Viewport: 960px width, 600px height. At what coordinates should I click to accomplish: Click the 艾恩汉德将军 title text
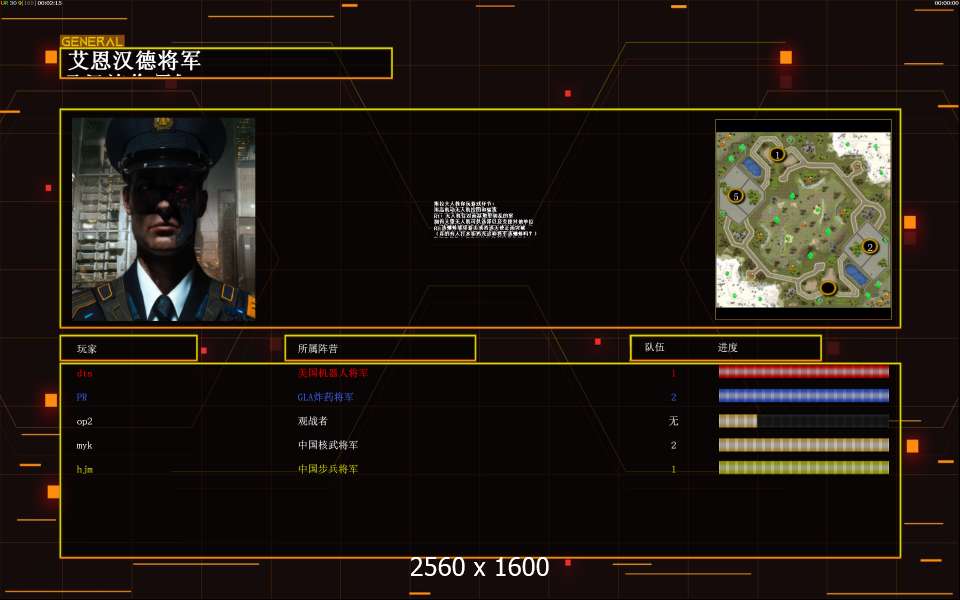134,61
